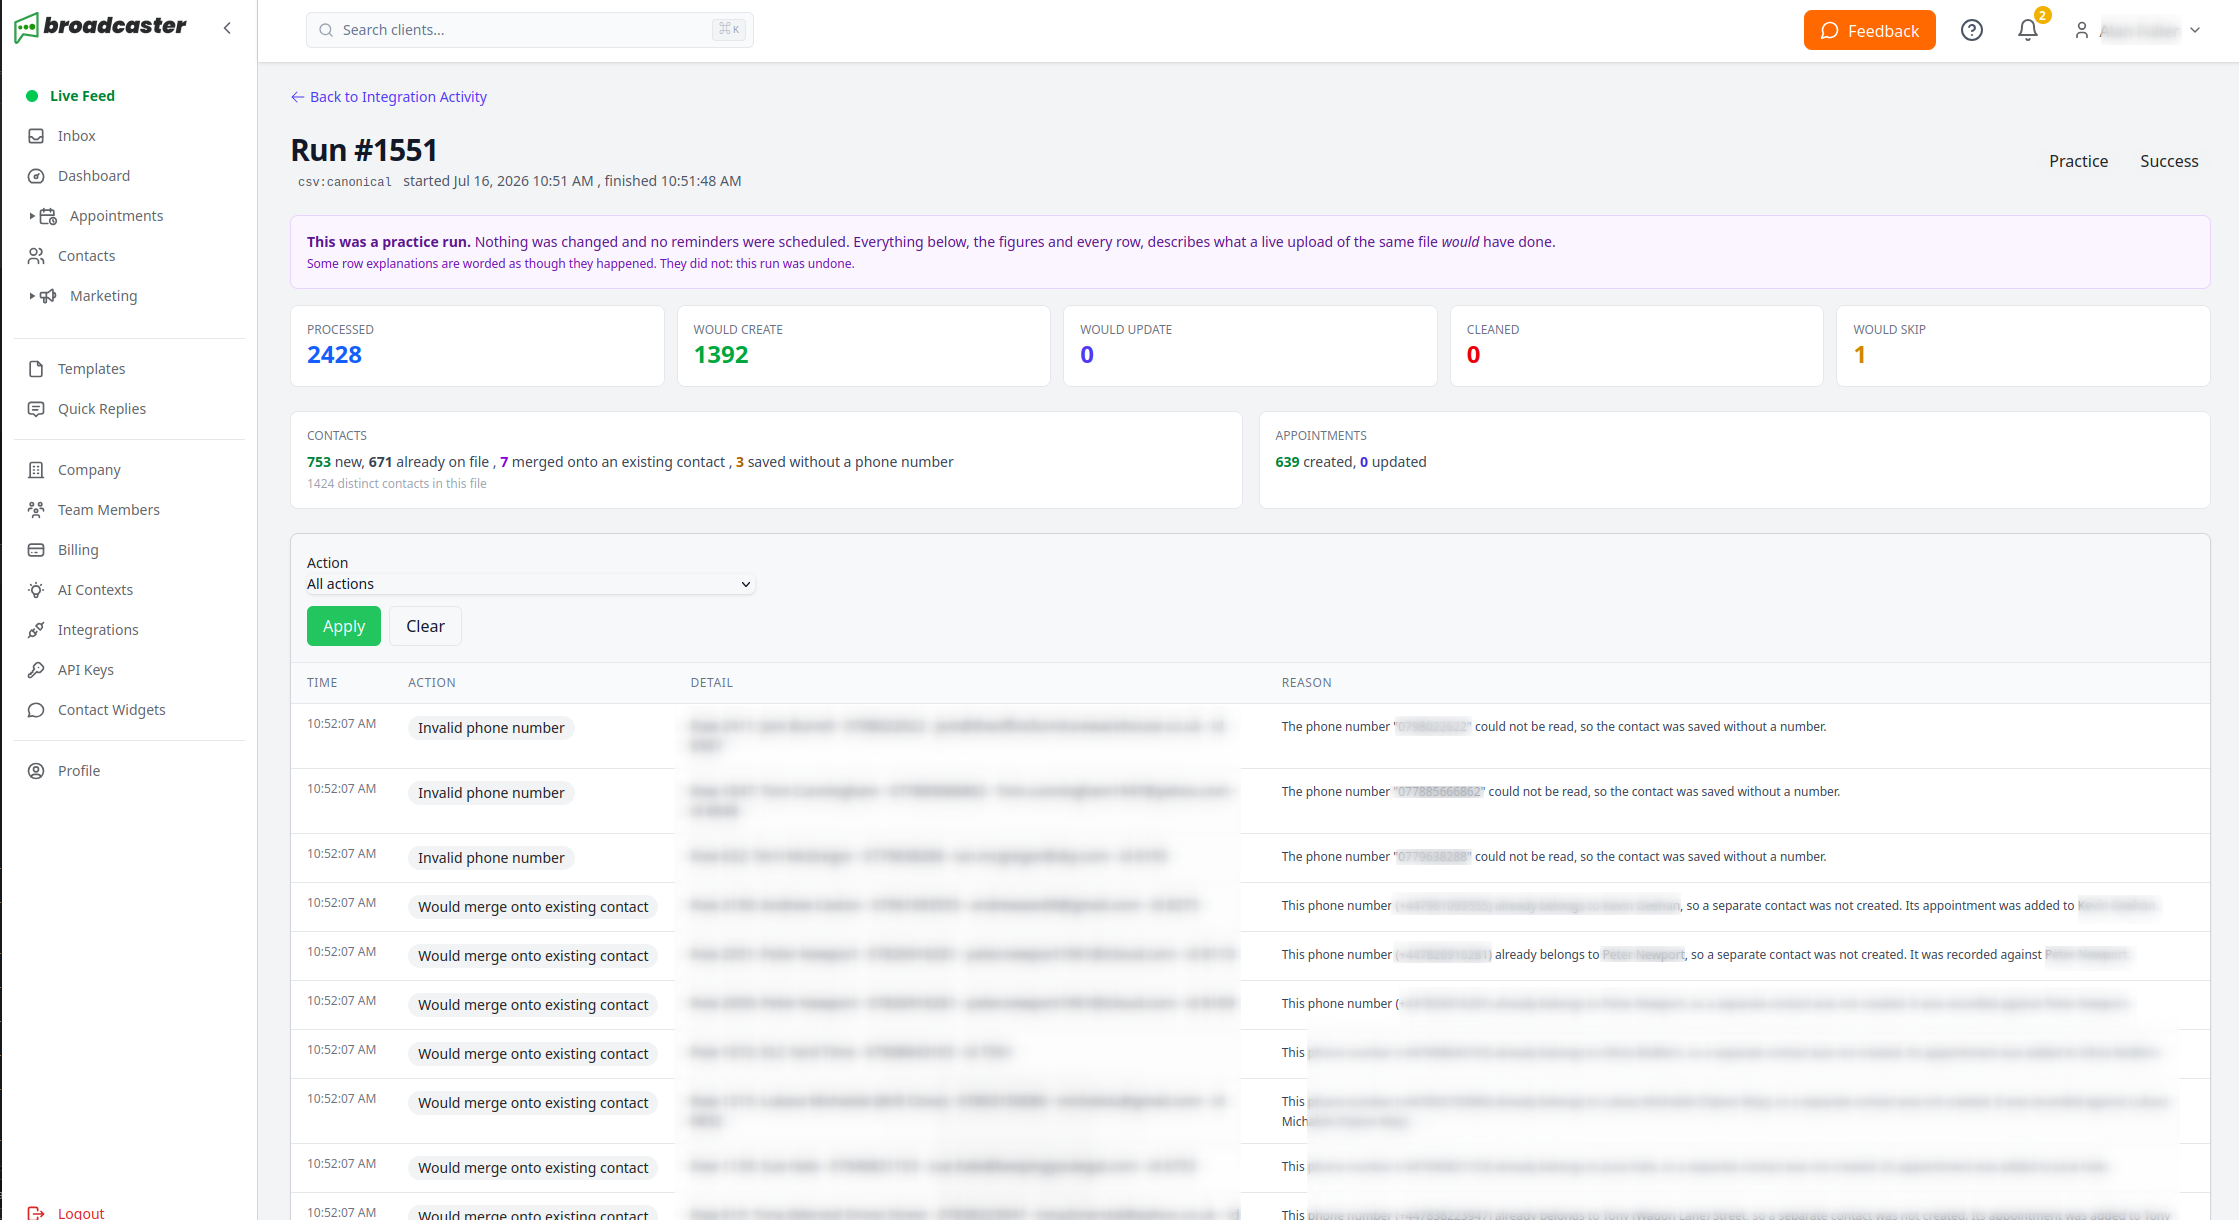The image size is (2239, 1220).
Task: Click the first Invalid phone number badge
Action: [x=491, y=728]
